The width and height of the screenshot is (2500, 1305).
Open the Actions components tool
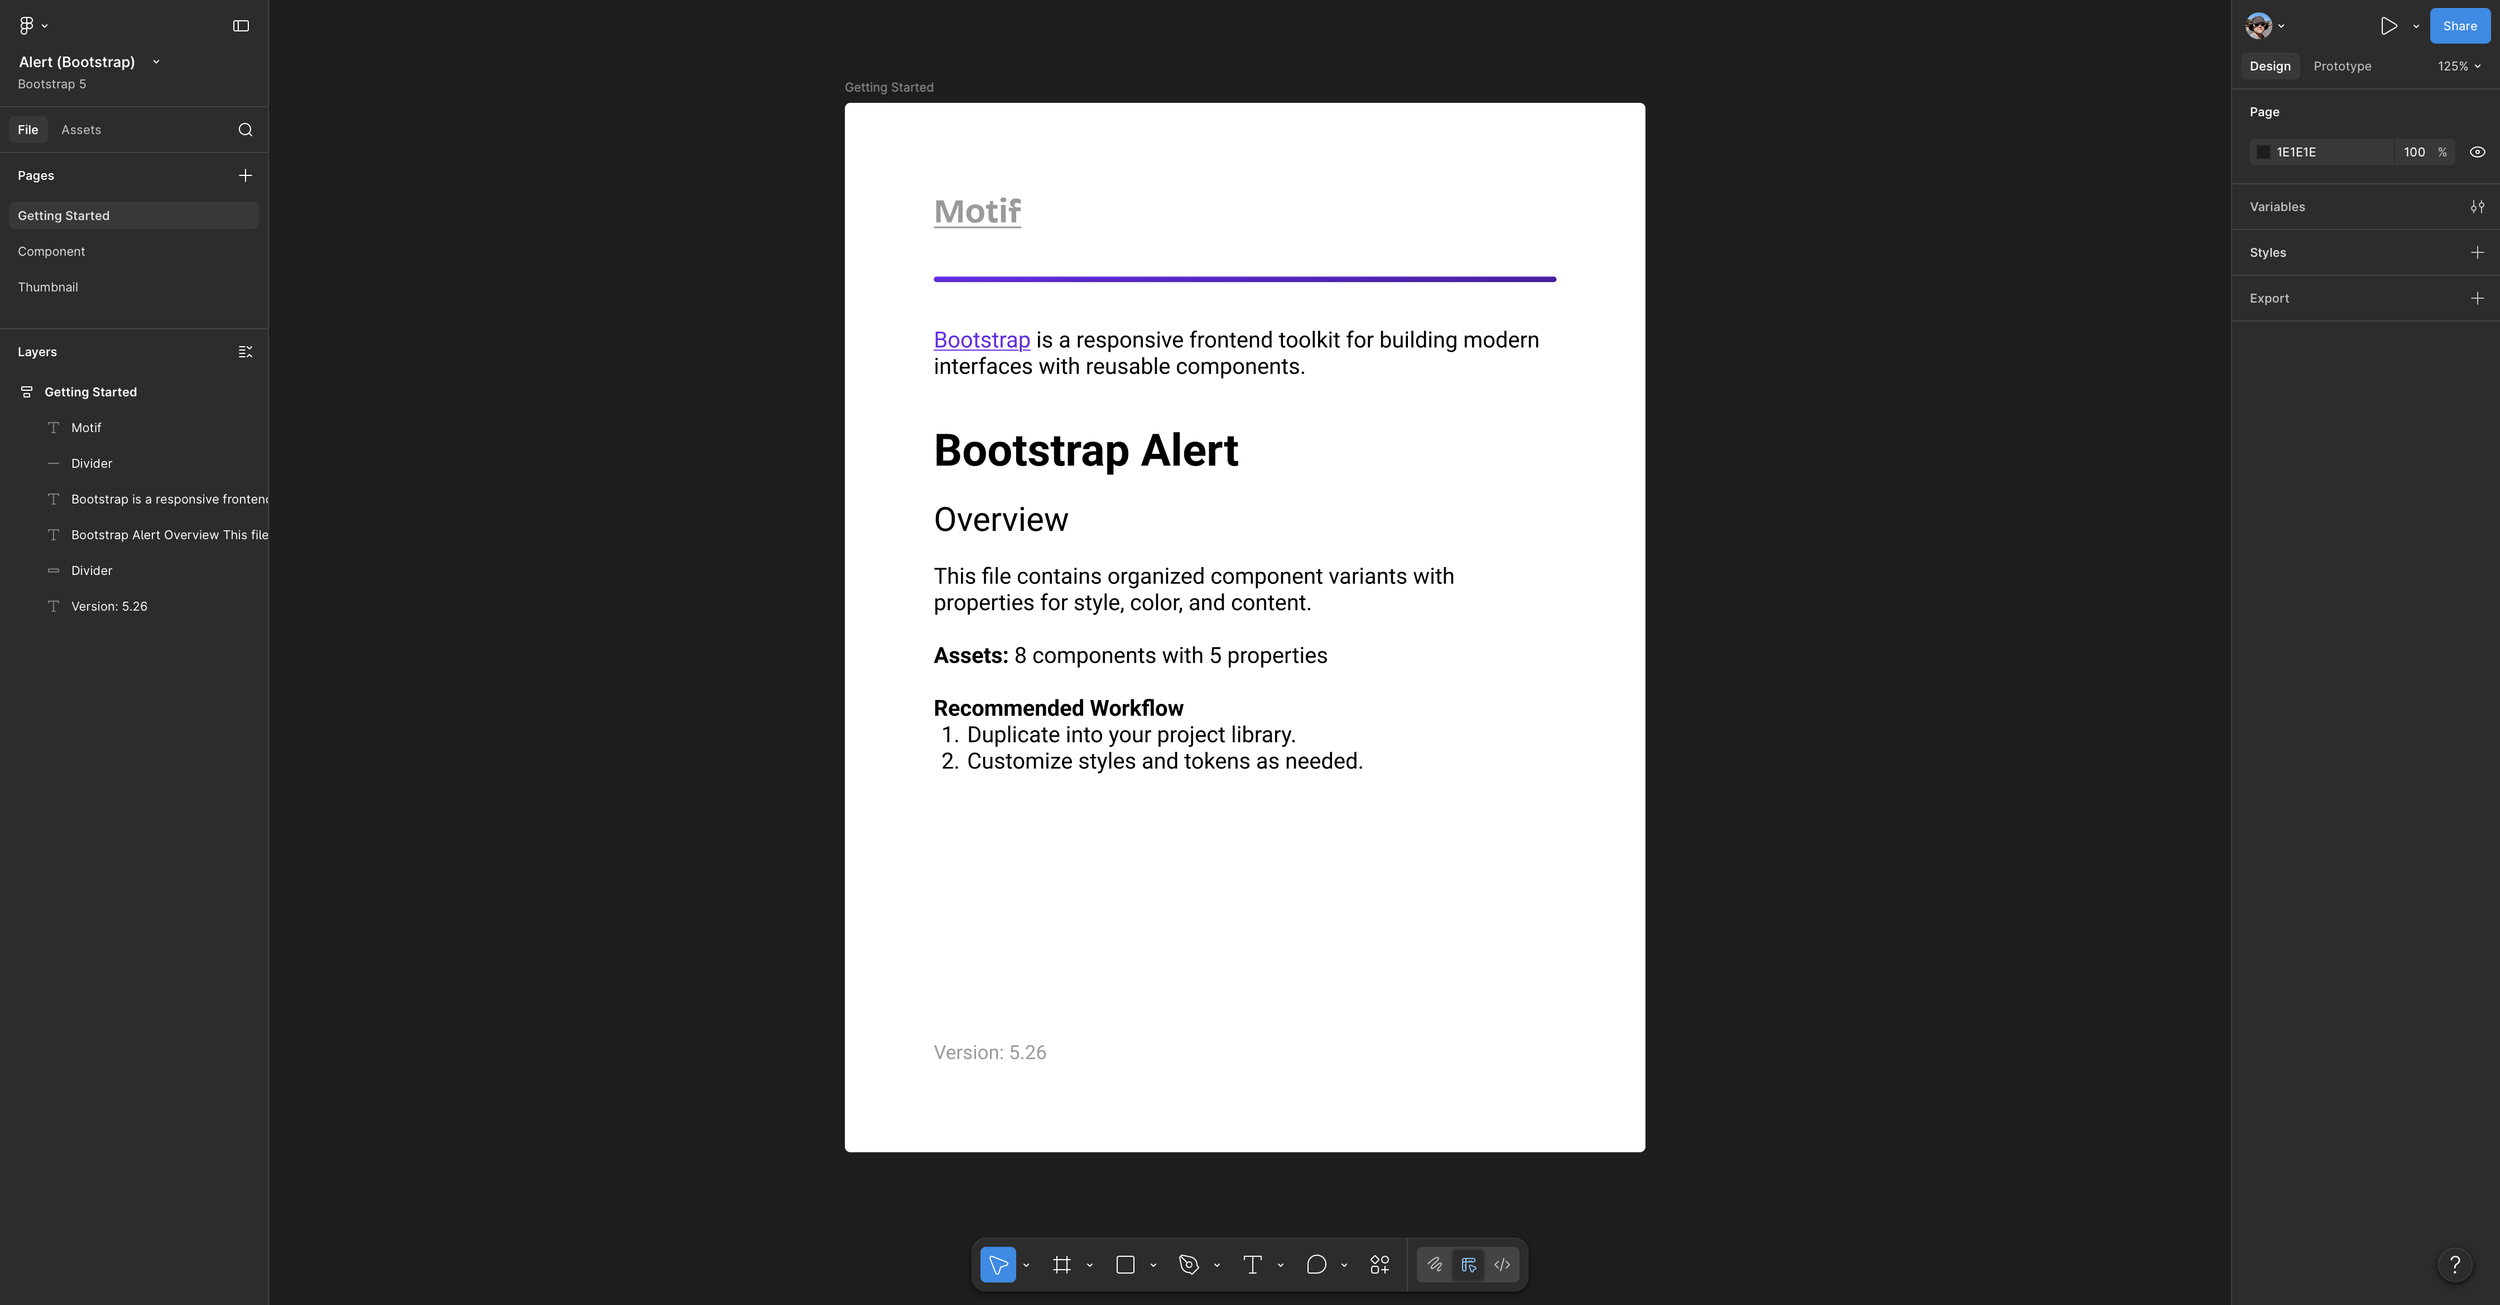(1380, 1265)
